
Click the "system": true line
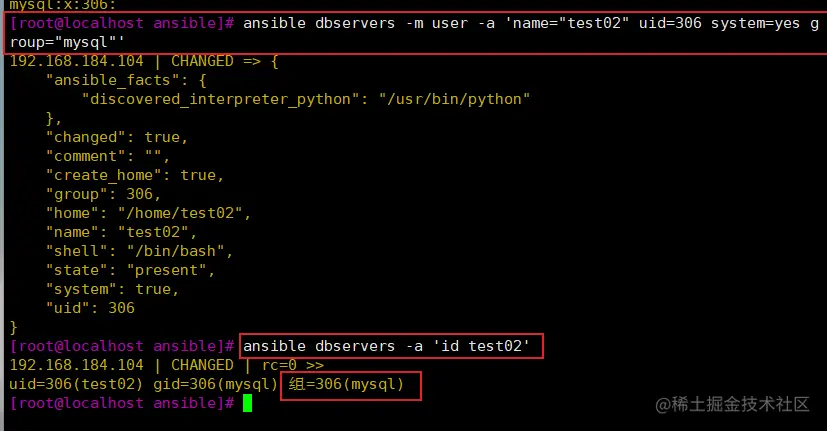(x=112, y=289)
